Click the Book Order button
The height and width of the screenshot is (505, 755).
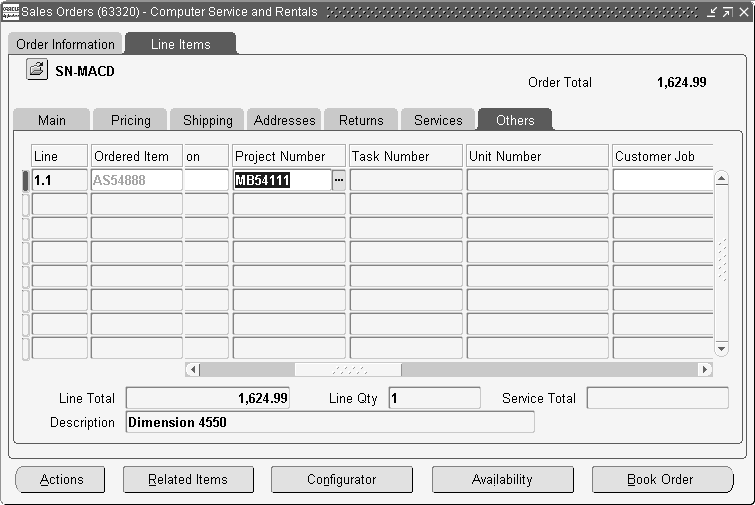click(662, 479)
